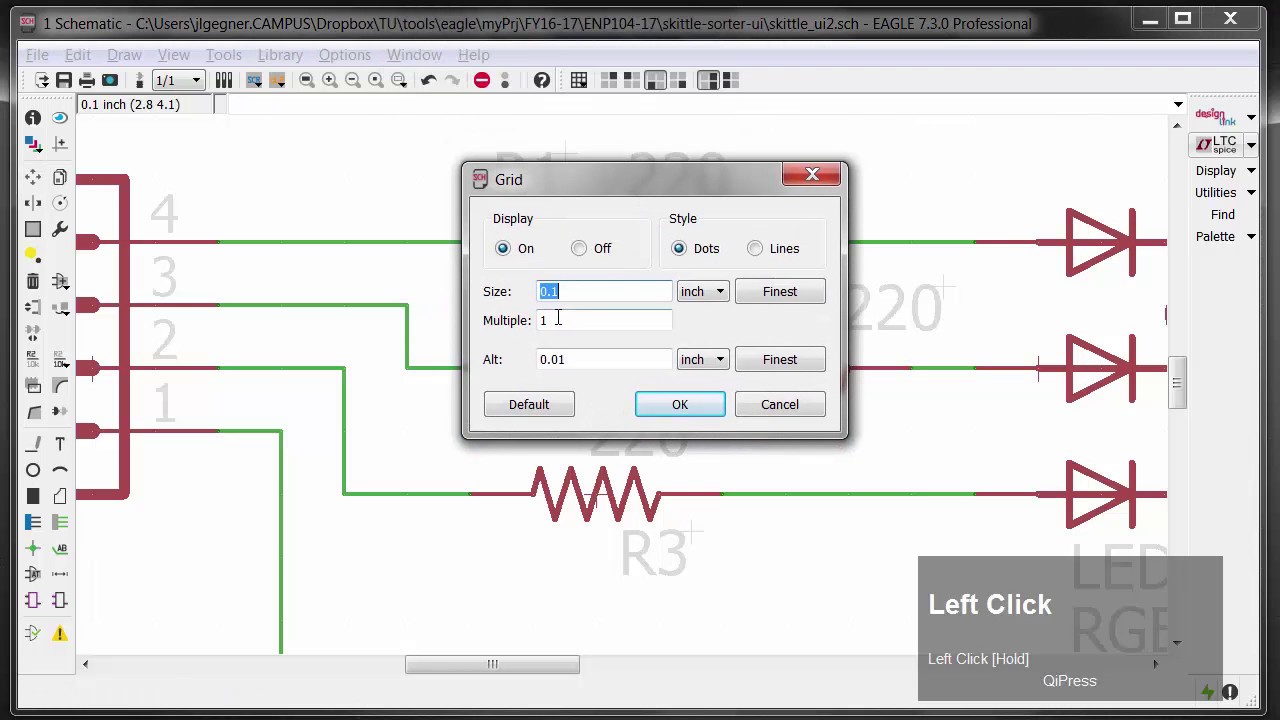Open the Tools menu

223,55
